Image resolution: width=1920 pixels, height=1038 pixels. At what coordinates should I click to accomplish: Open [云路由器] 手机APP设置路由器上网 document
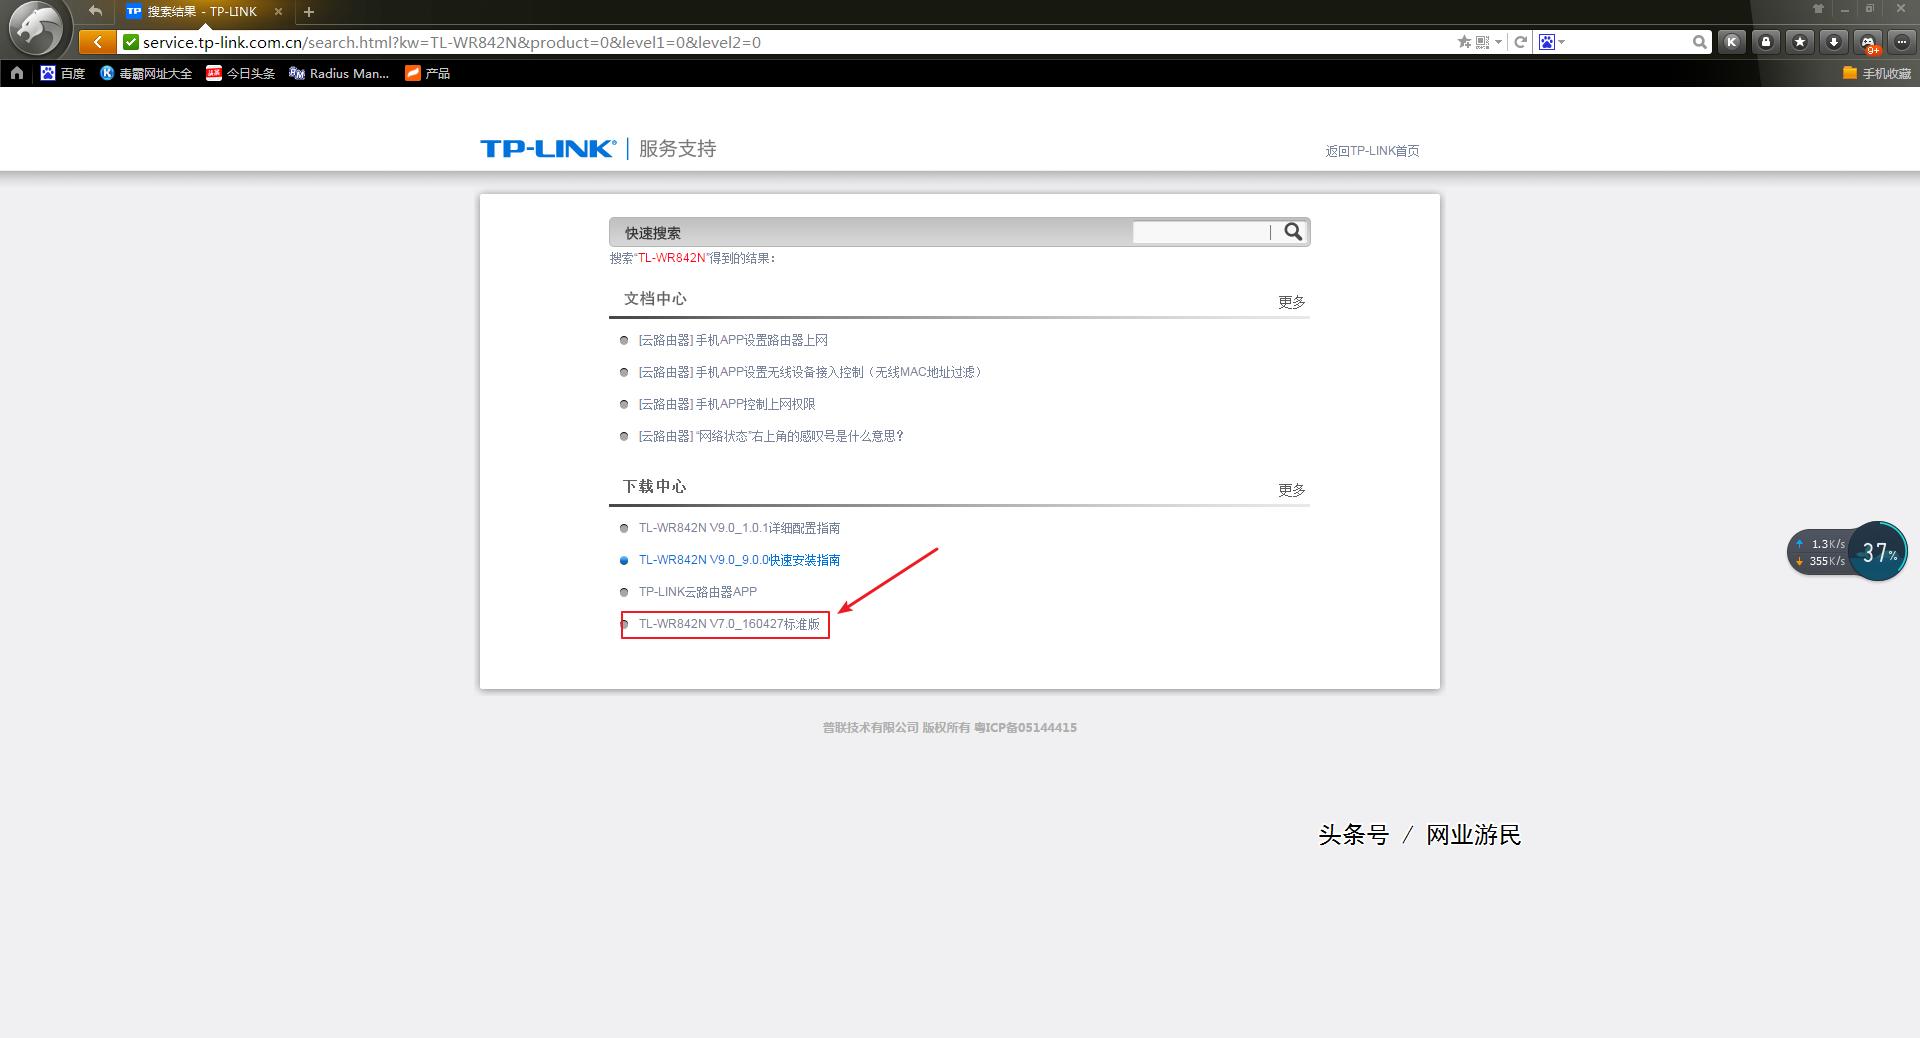(733, 340)
